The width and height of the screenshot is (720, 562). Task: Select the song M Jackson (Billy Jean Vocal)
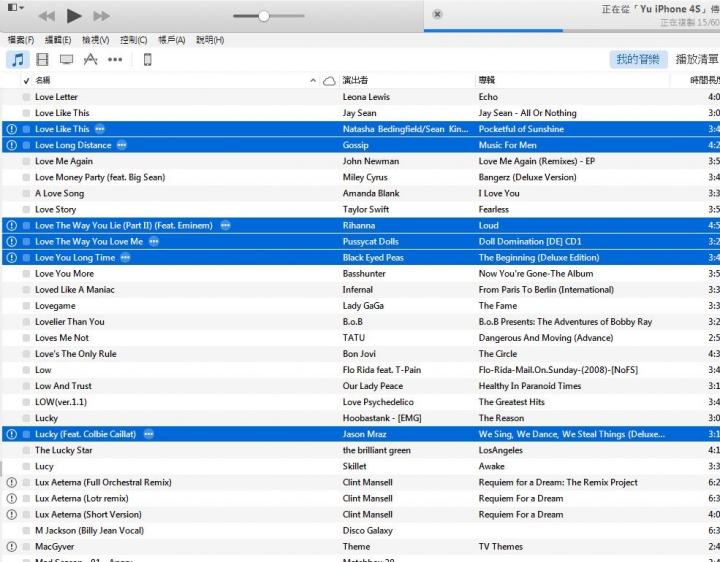90,531
